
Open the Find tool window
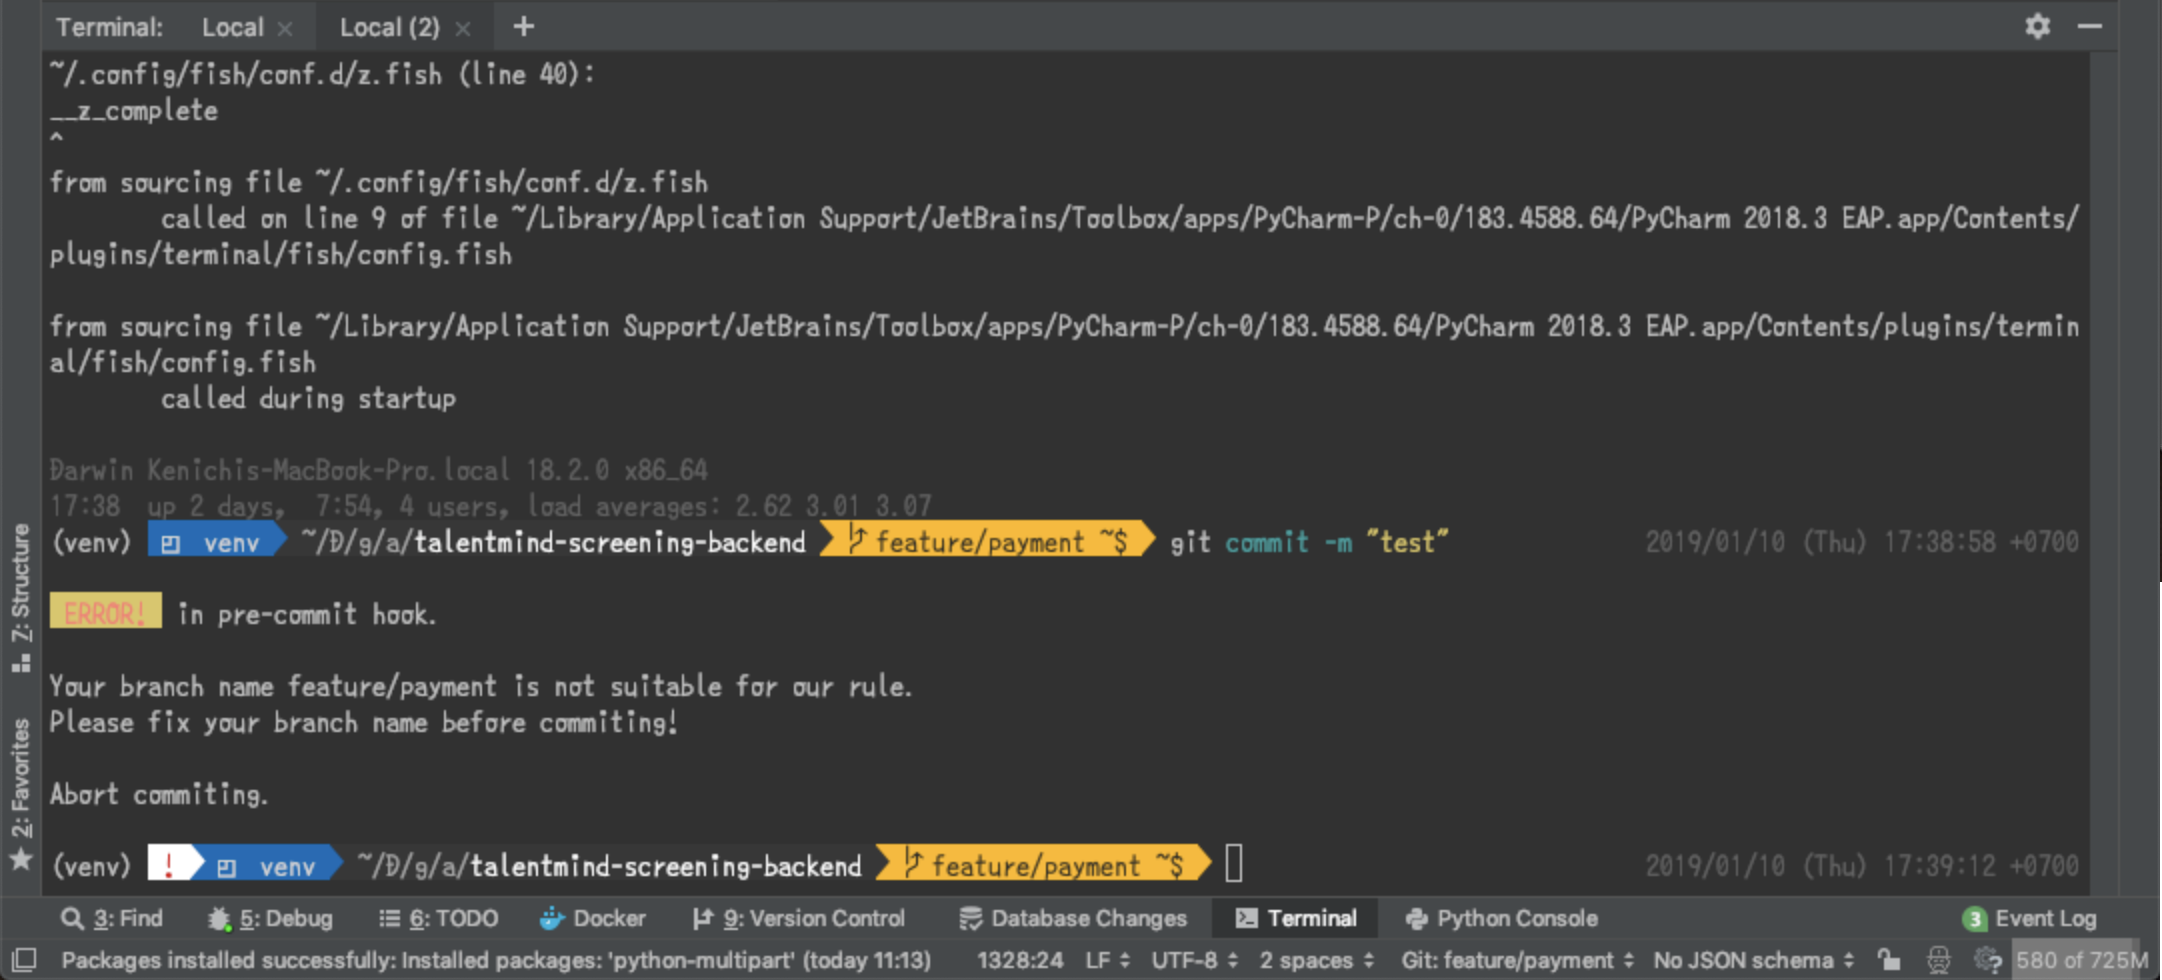tap(113, 917)
